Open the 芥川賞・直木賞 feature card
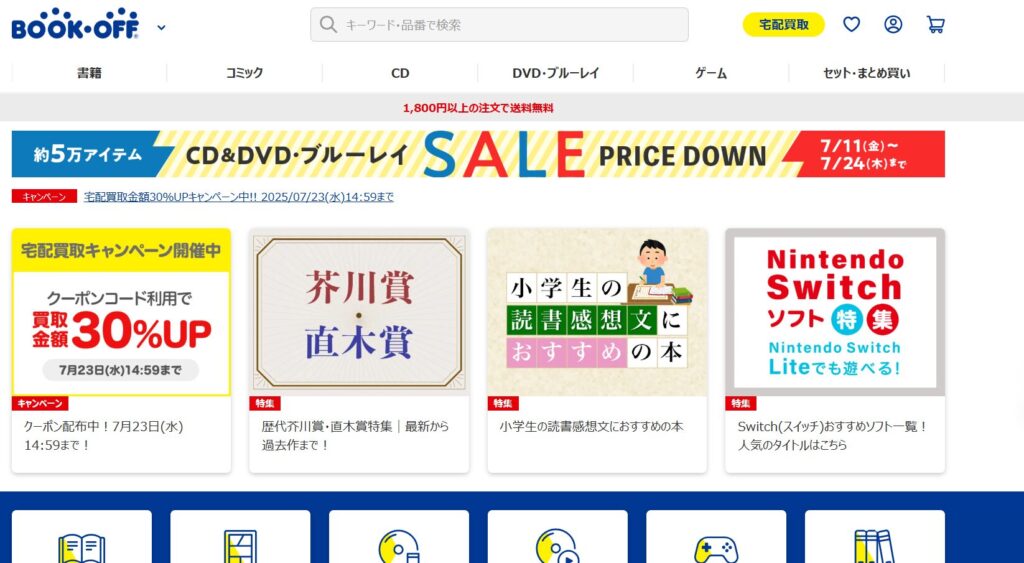 pyautogui.click(x=359, y=351)
